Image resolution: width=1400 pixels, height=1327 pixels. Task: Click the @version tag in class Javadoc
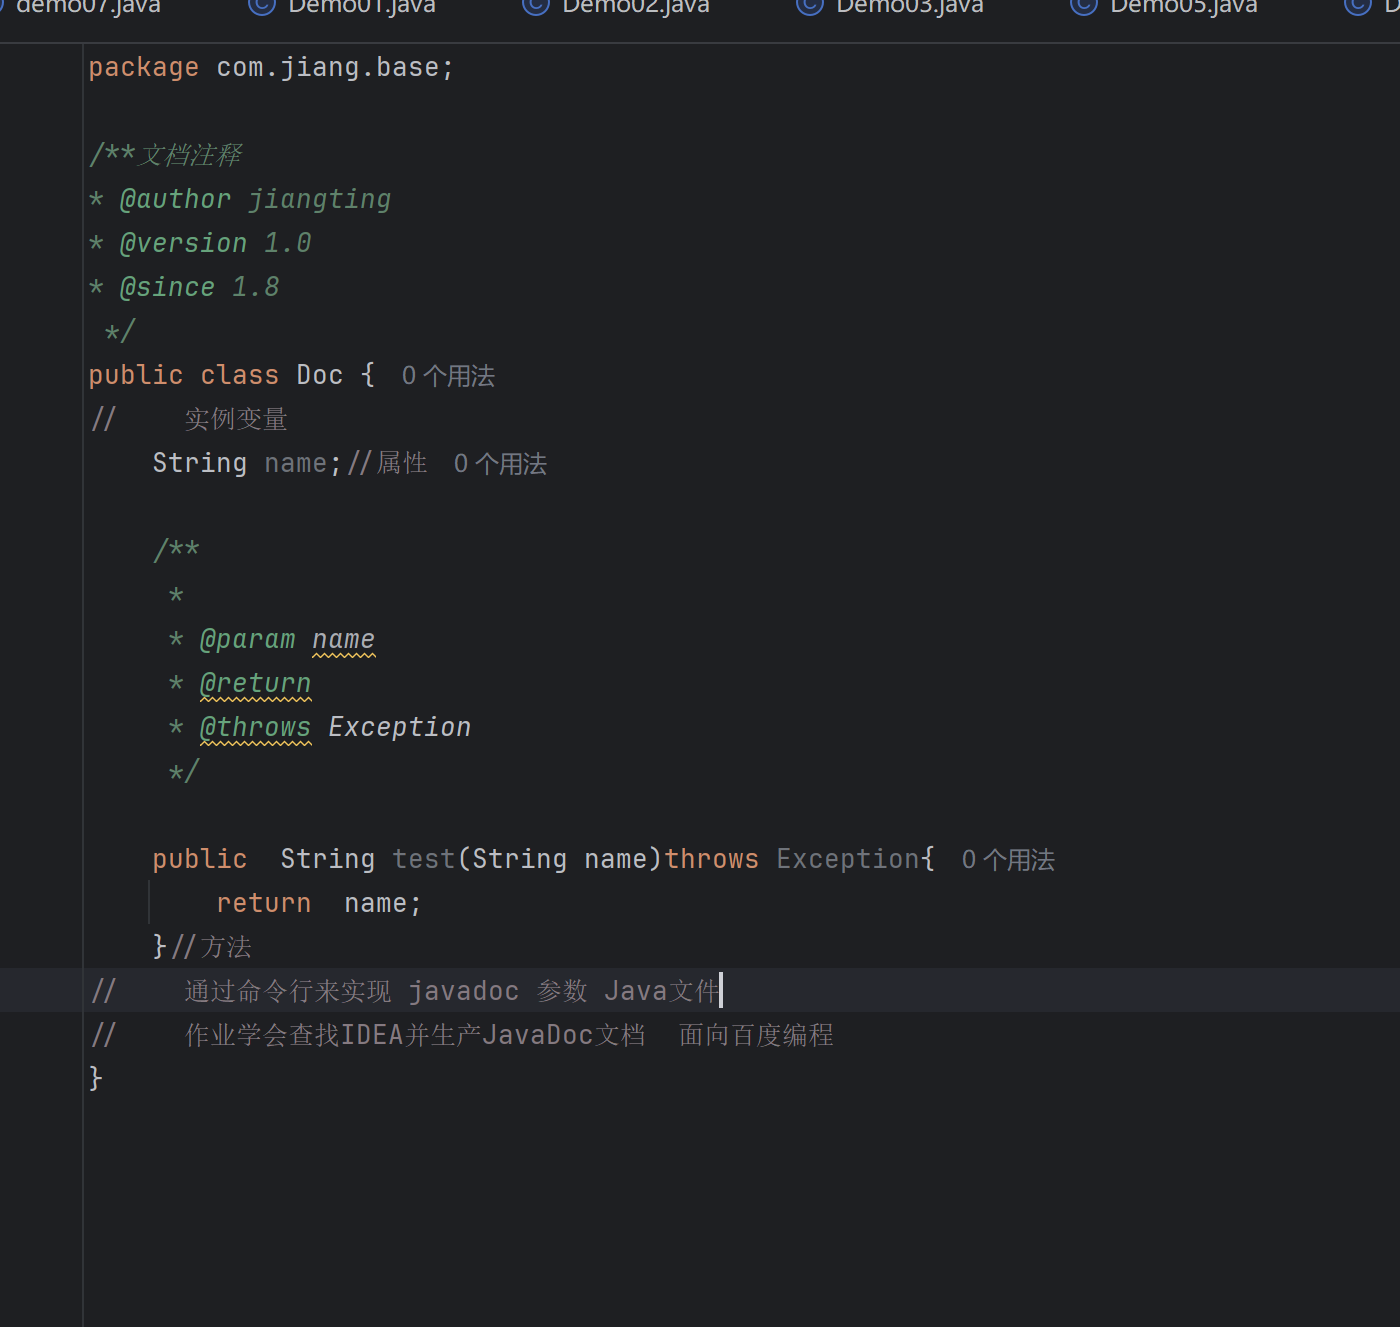click(x=183, y=244)
